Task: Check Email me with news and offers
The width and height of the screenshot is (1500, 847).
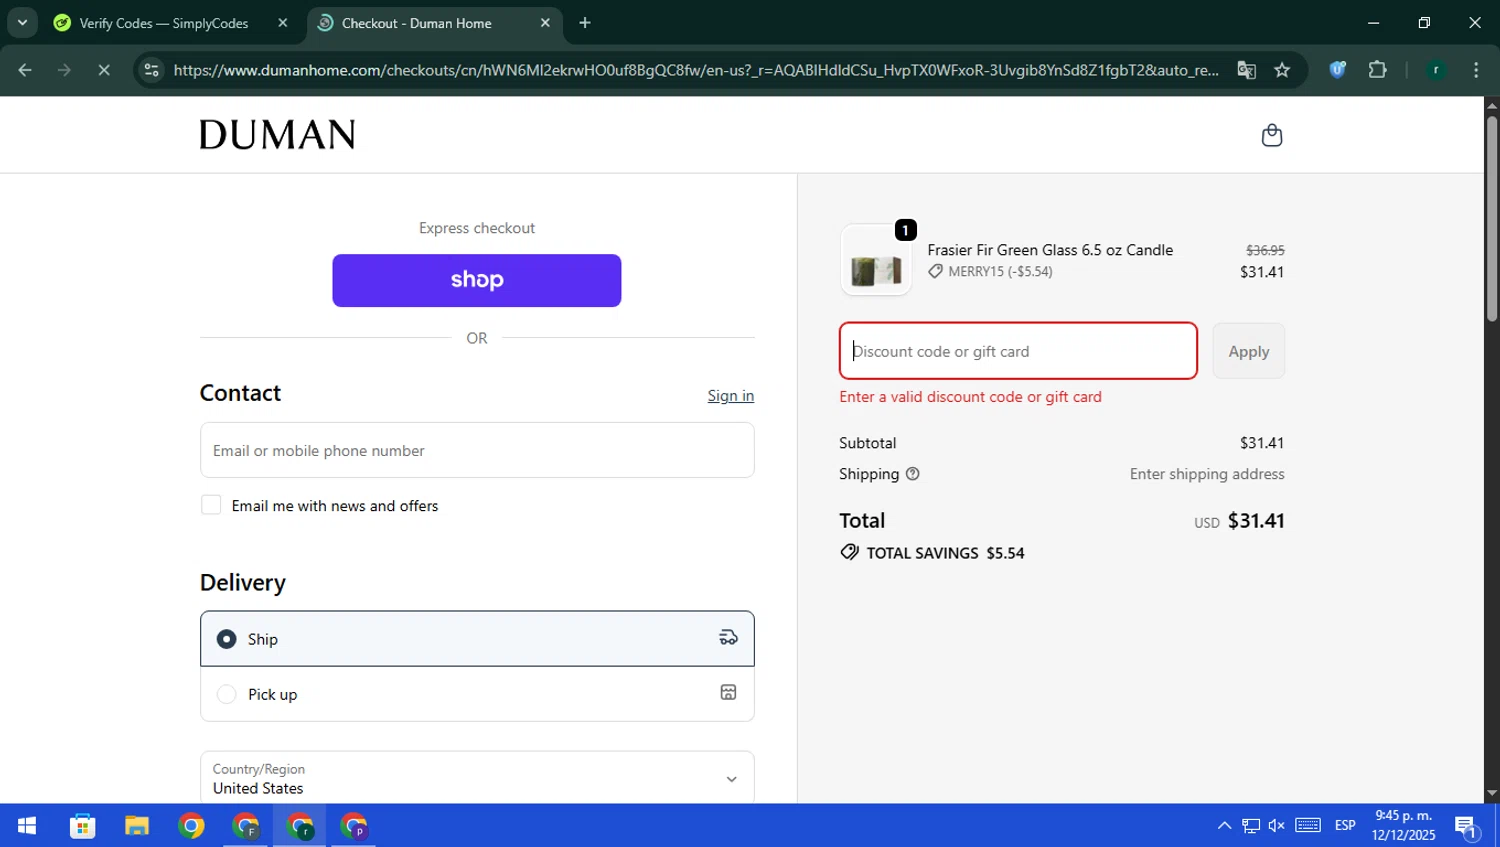Action: click(x=211, y=505)
